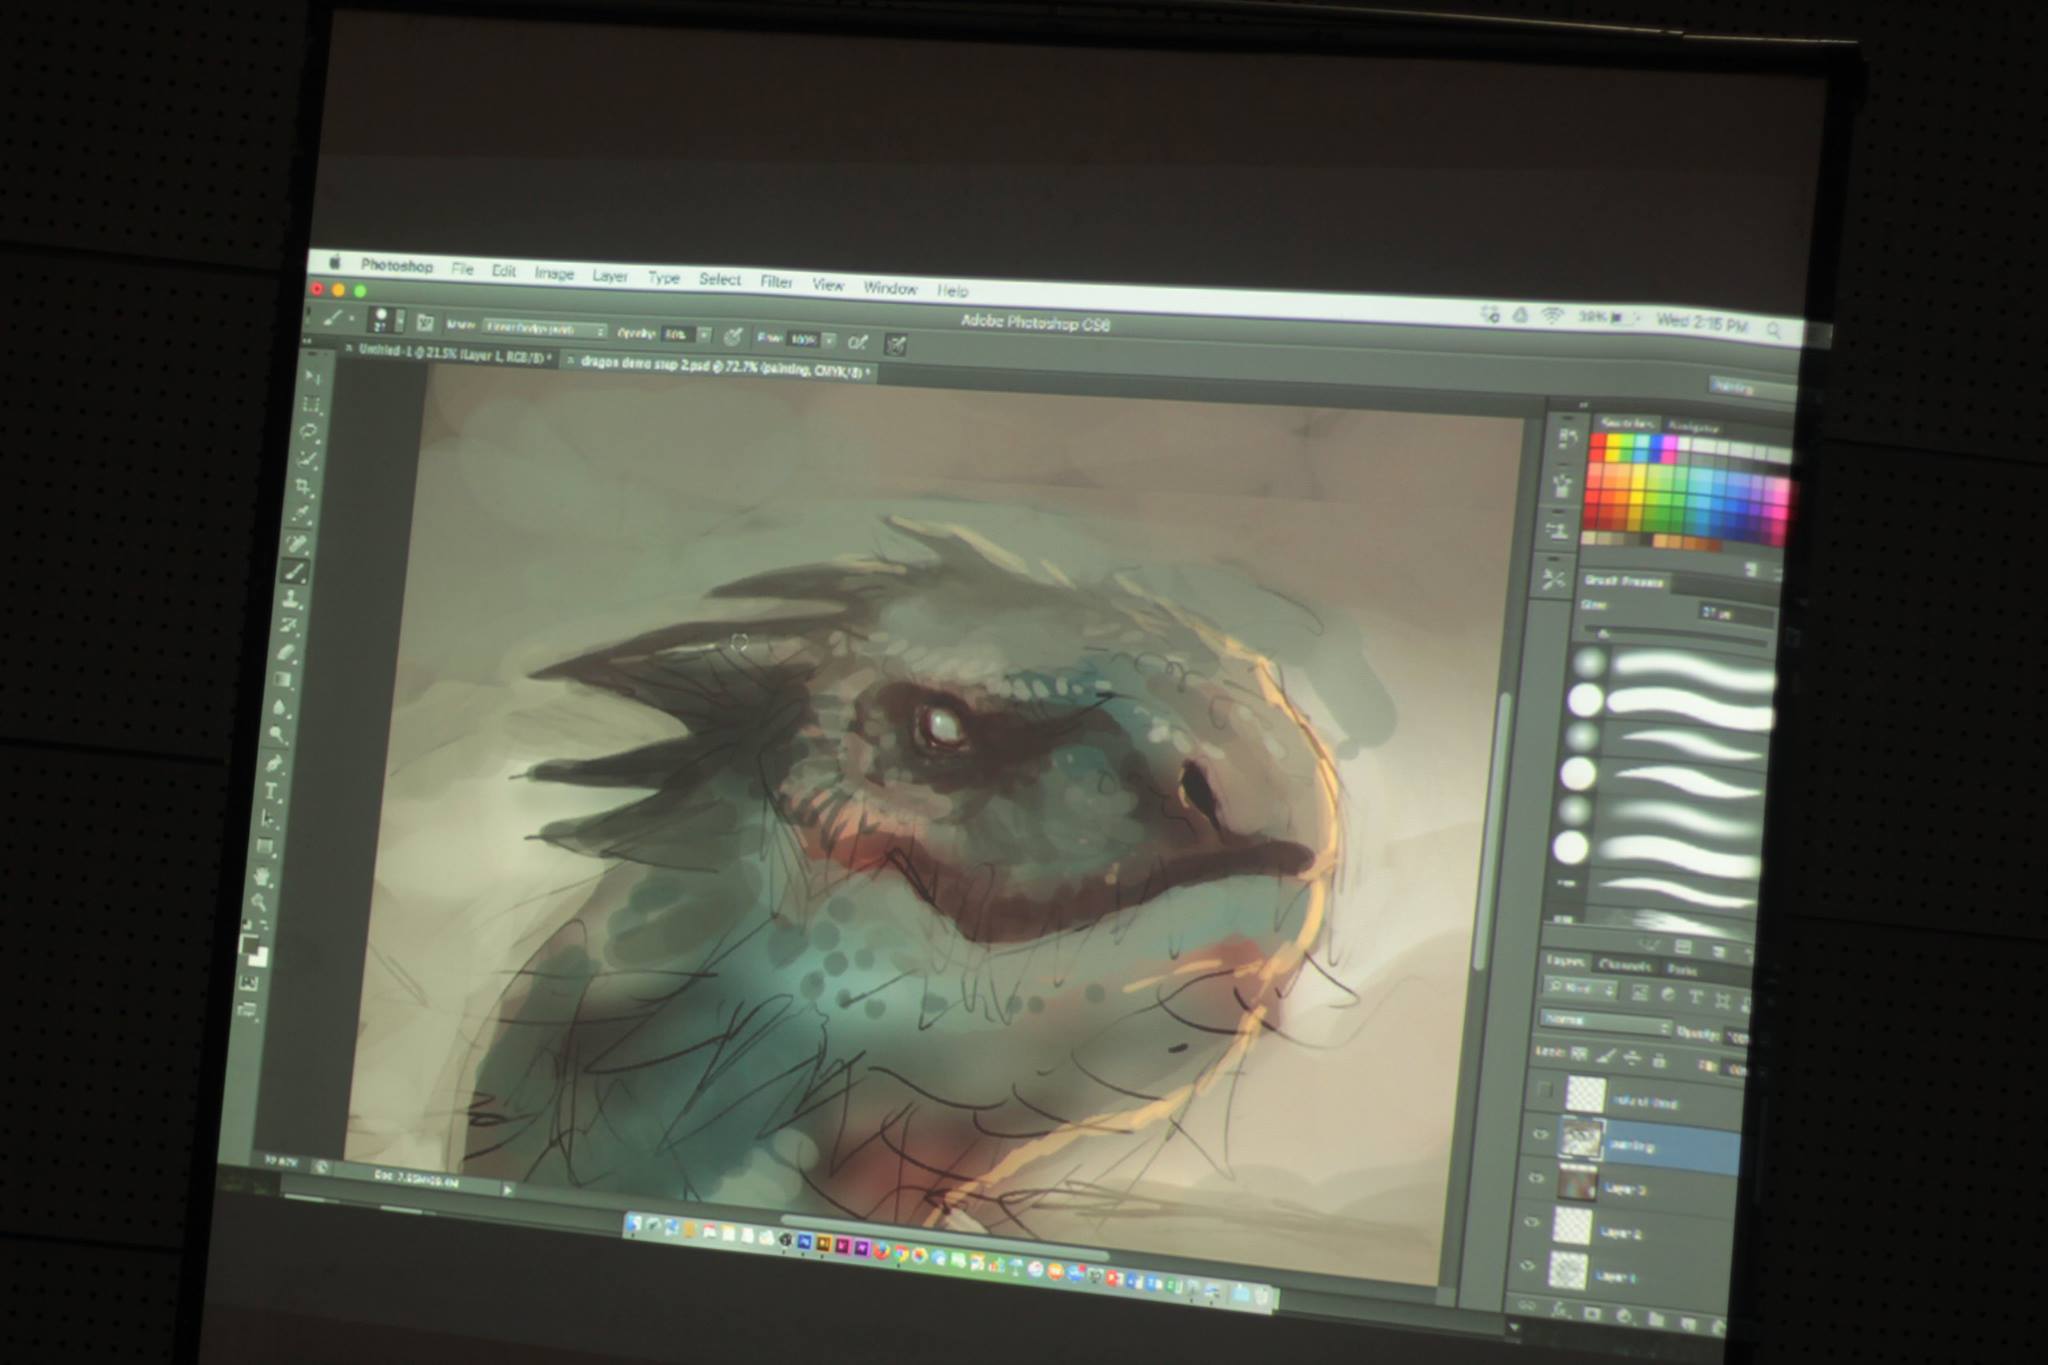
Task: Hide the painting layer
Action: click(x=1540, y=1134)
